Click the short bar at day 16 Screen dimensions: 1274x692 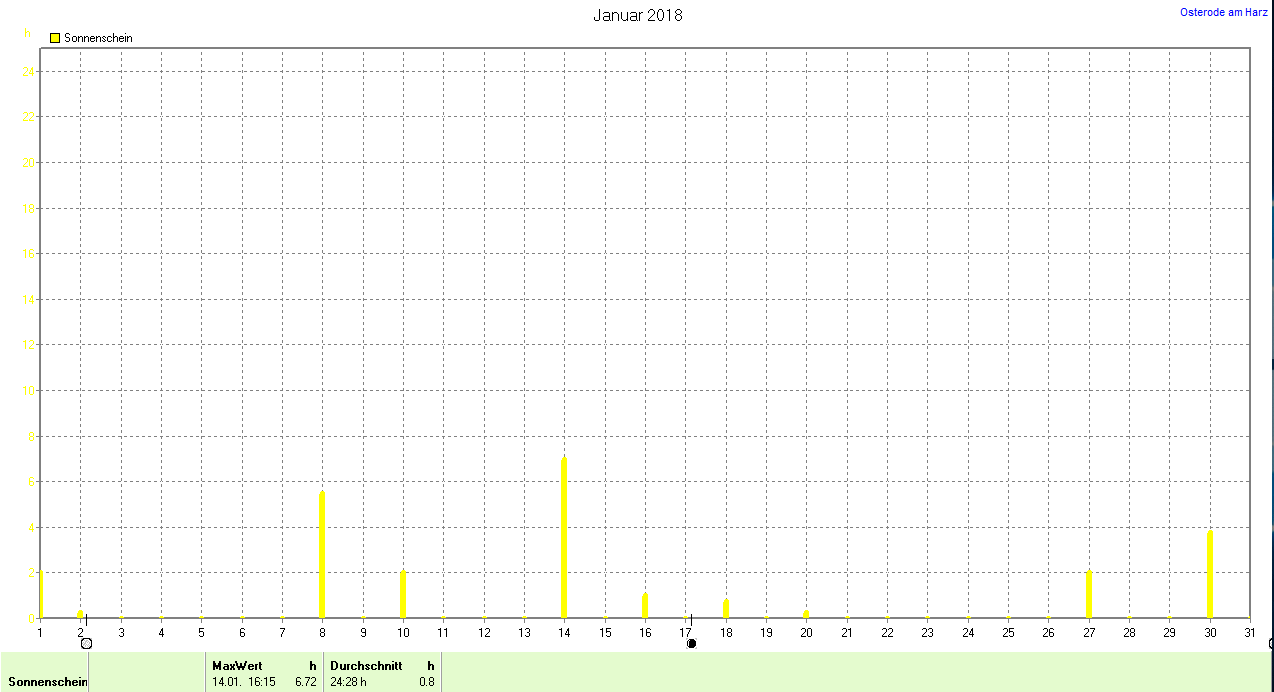[x=645, y=606]
